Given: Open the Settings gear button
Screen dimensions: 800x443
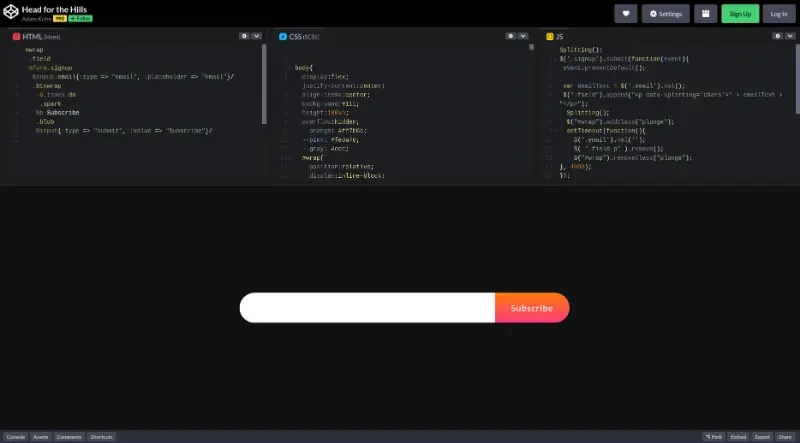Looking at the screenshot, I should 665,14.
